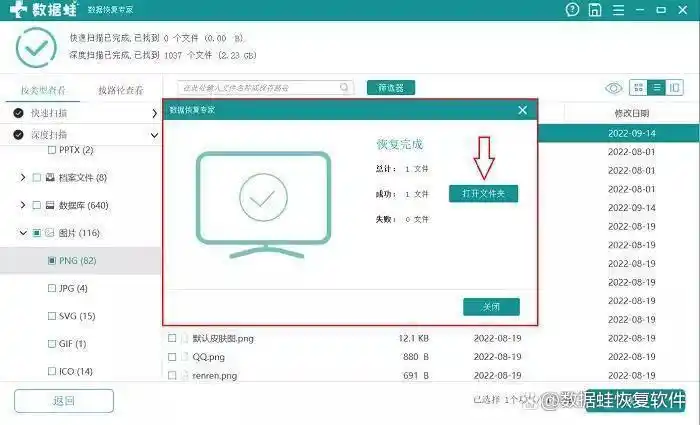The height and width of the screenshot is (425, 700).
Task: Check the ICO (14) checkbox
Action: pos(52,371)
